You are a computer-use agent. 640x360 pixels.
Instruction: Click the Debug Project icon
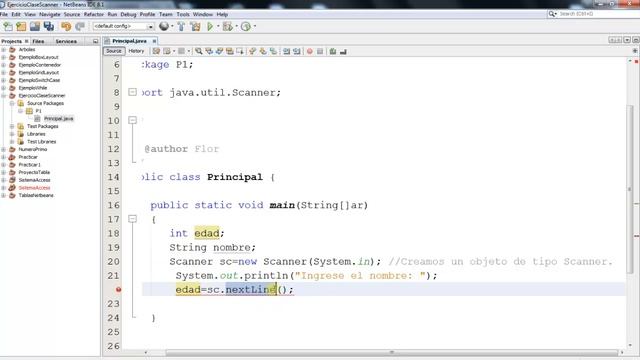click(x=227, y=27)
